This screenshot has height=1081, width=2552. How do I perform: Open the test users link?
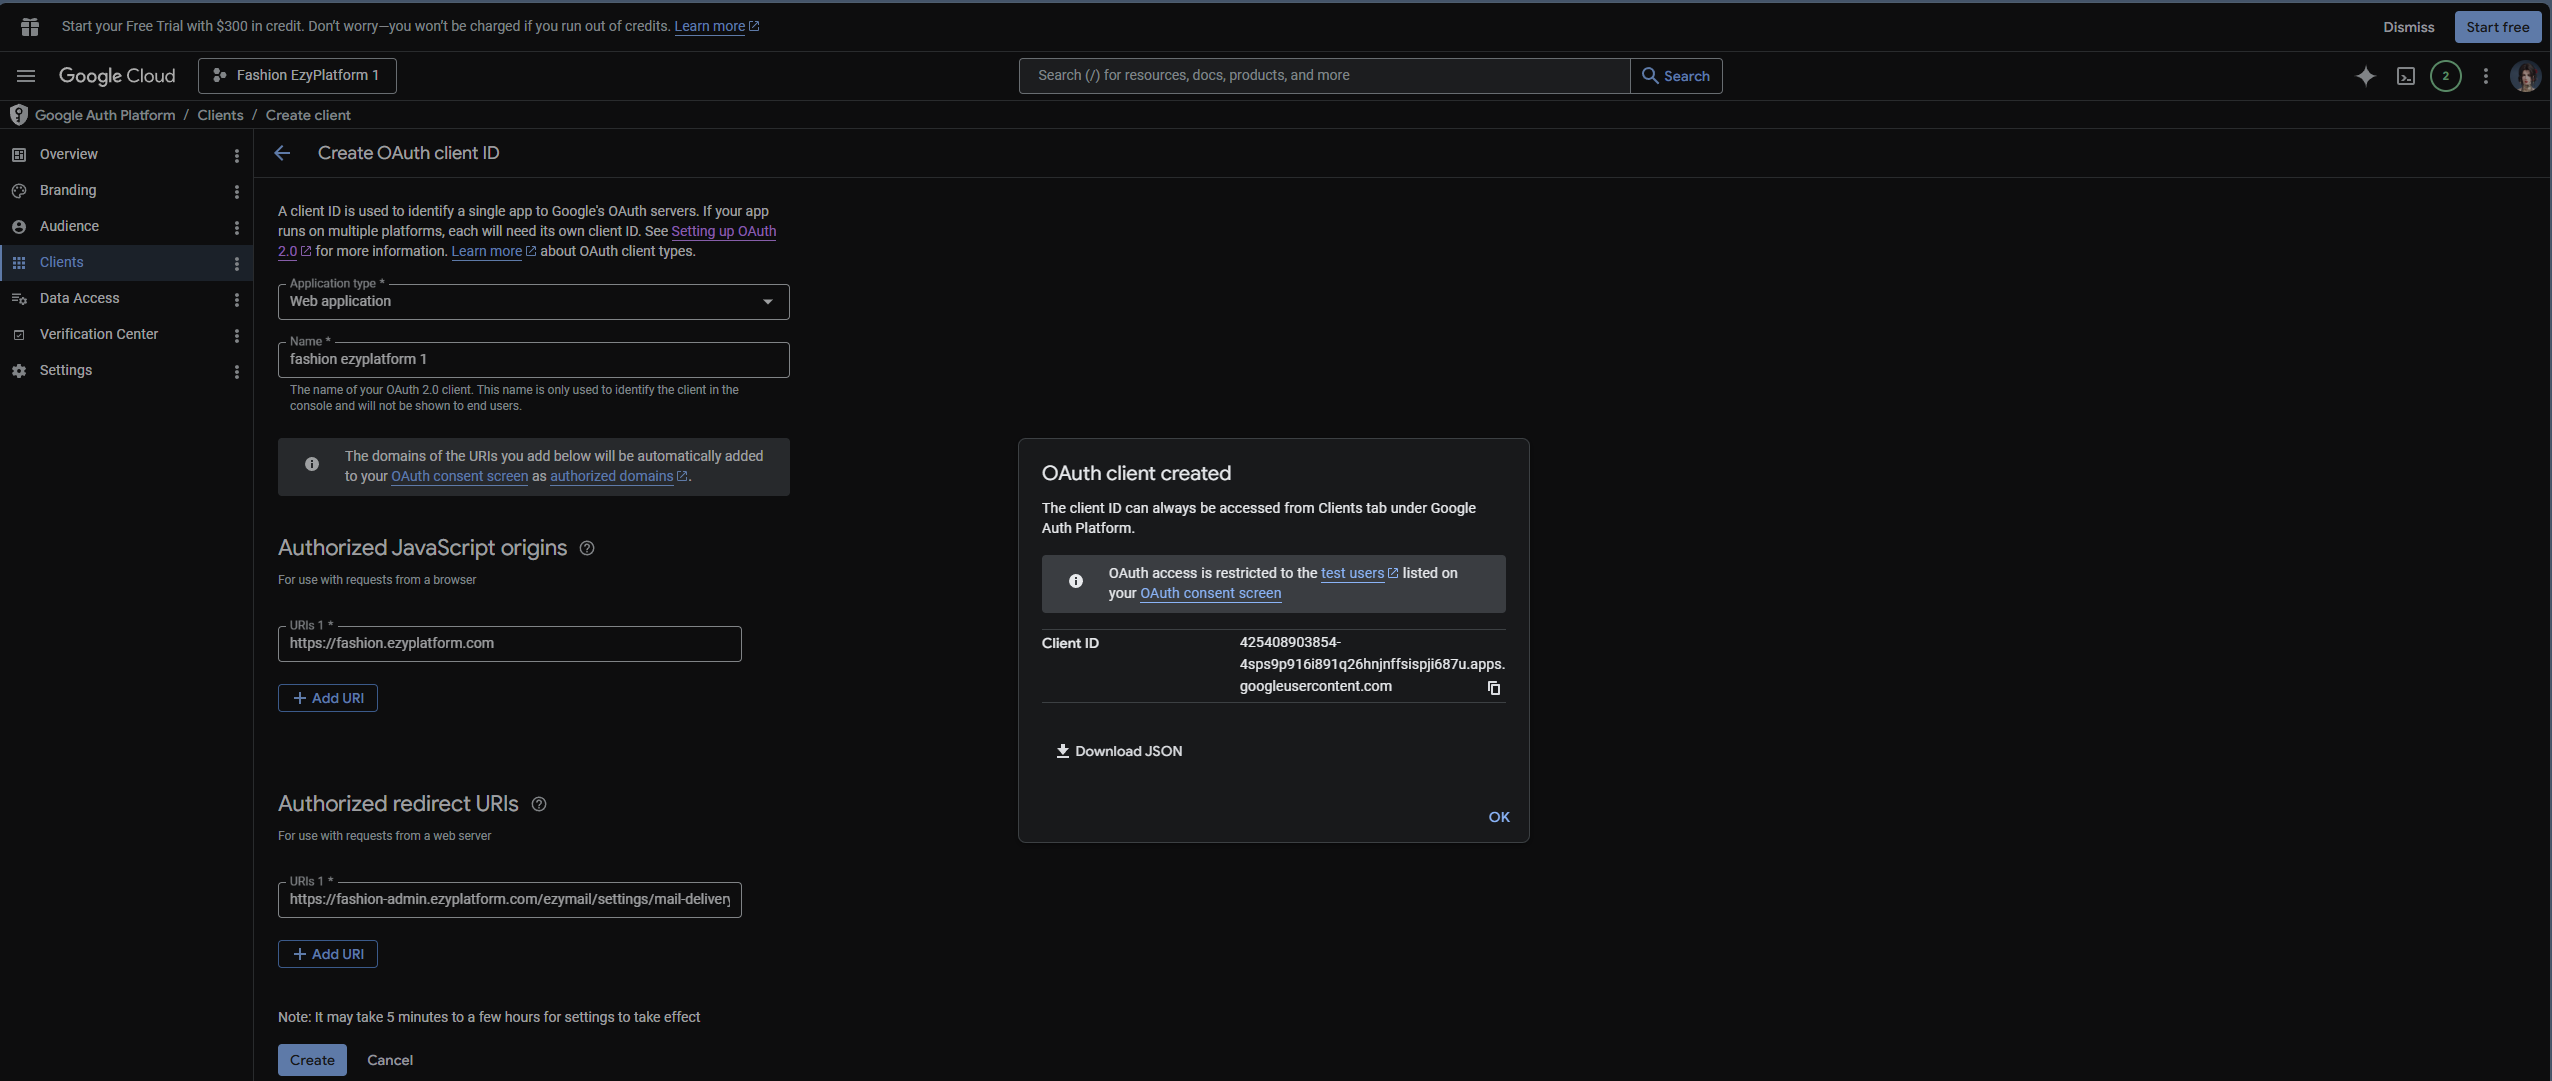(1352, 573)
